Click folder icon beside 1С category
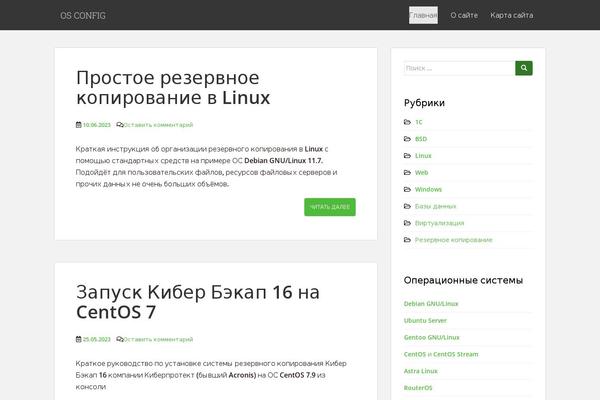The image size is (600, 400). click(407, 122)
